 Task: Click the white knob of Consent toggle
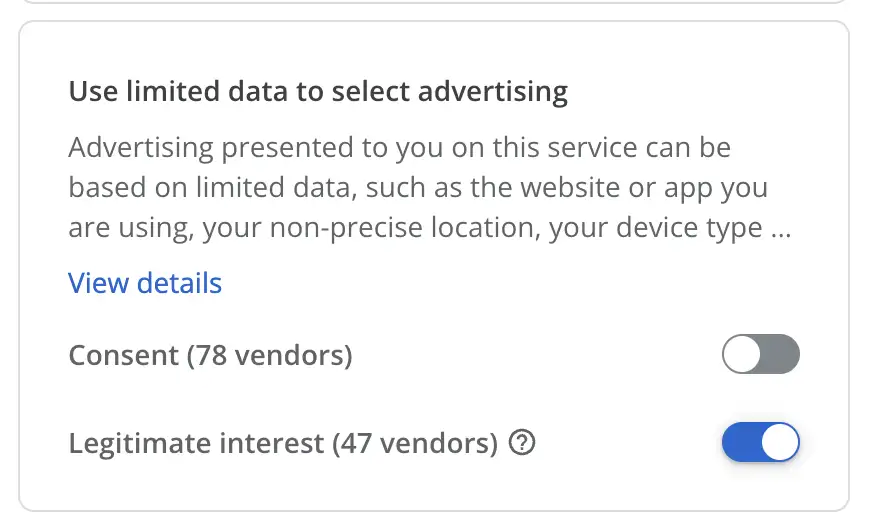click(x=742, y=354)
